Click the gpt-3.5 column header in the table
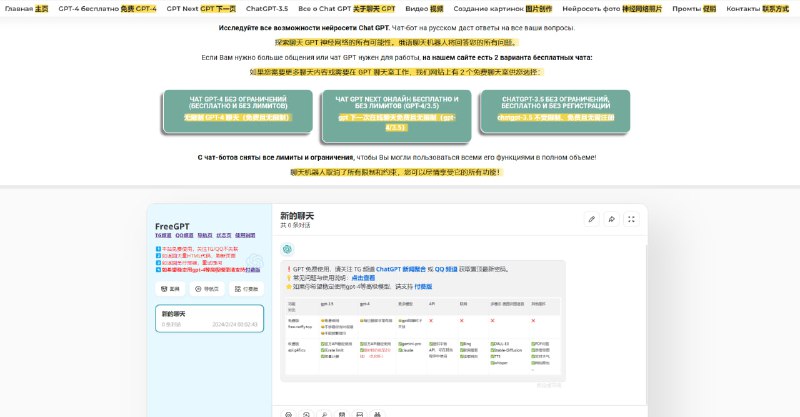 click(327, 304)
